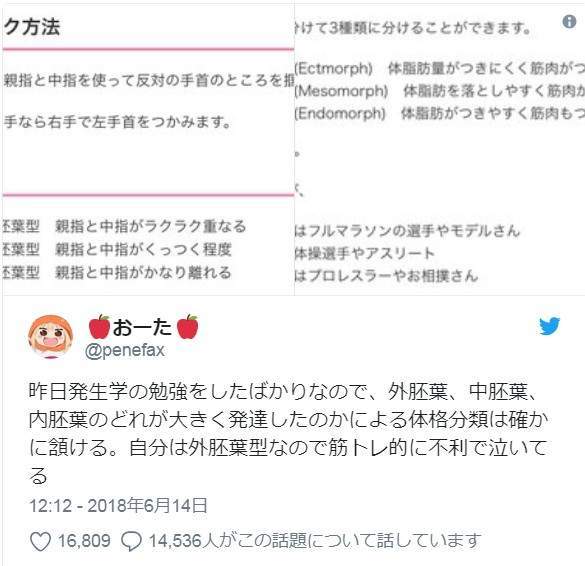Open replies via speech bubble icon
This screenshot has width=585, height=566.
tap(131, 541)
